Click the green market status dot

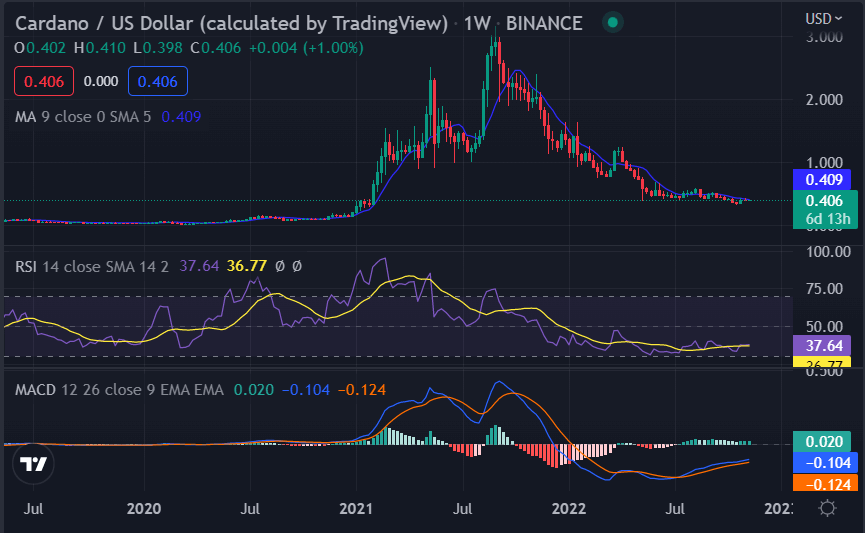click(x=612, y=23)
